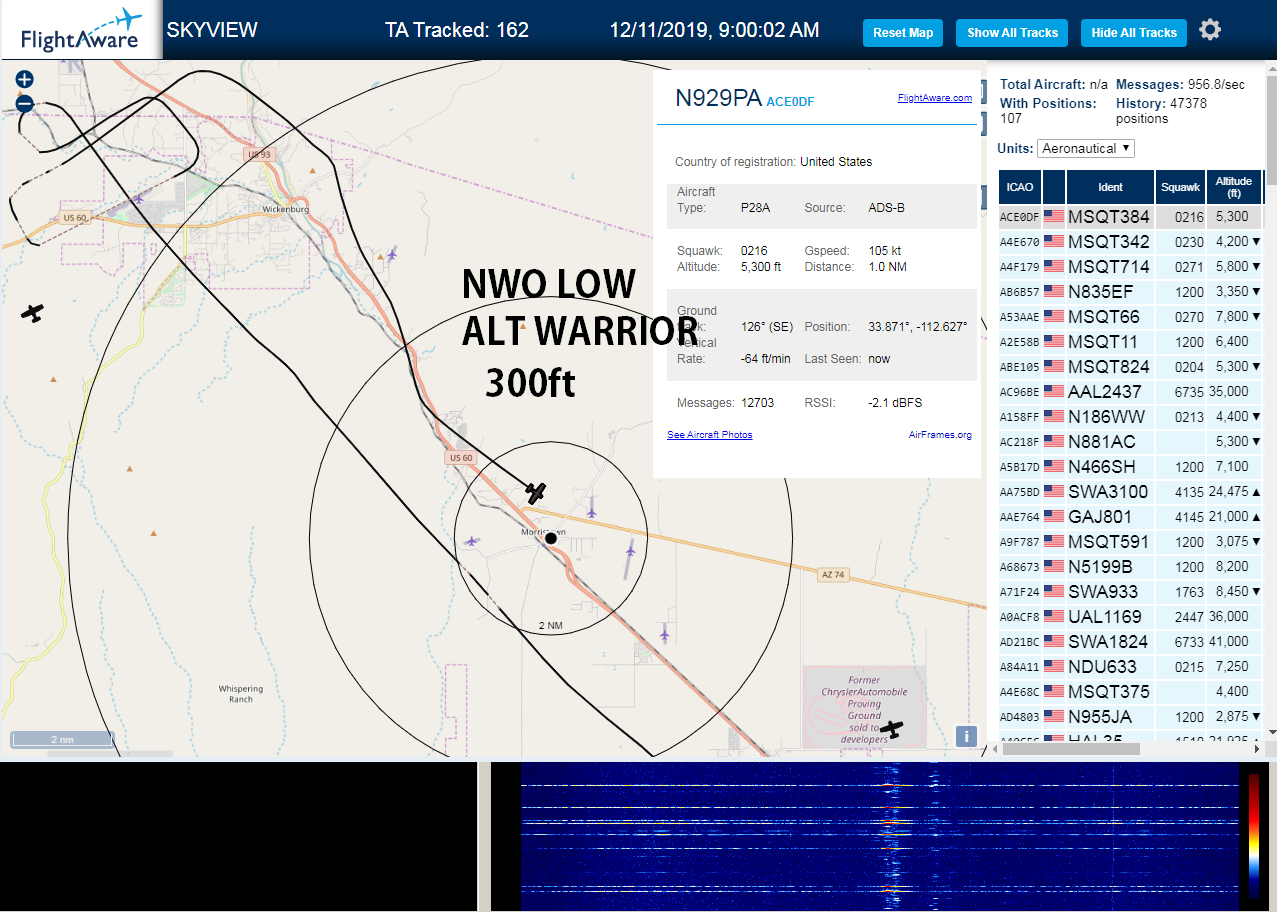Screen dimensions: 1277x913
Task: Select the GAJ801 aircraft row
Action: click(x=1131, y=517)
